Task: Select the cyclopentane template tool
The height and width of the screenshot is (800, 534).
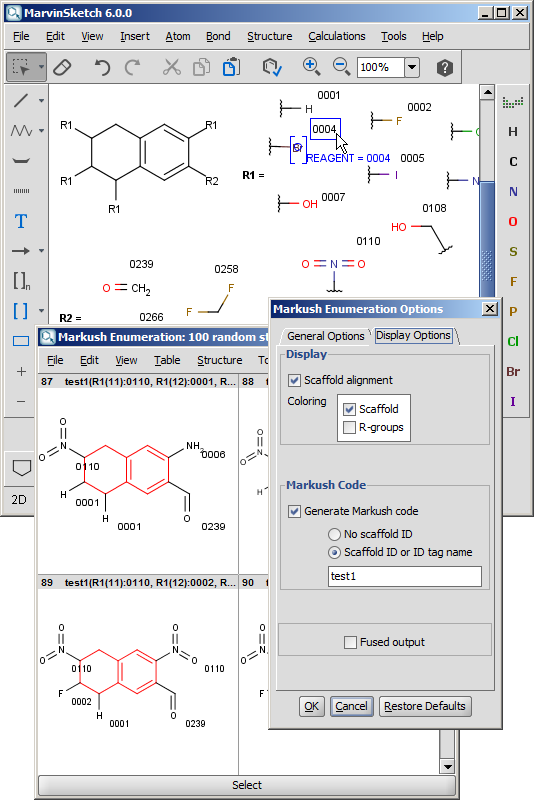Action: pyautogui.click(x=21, y=467)
